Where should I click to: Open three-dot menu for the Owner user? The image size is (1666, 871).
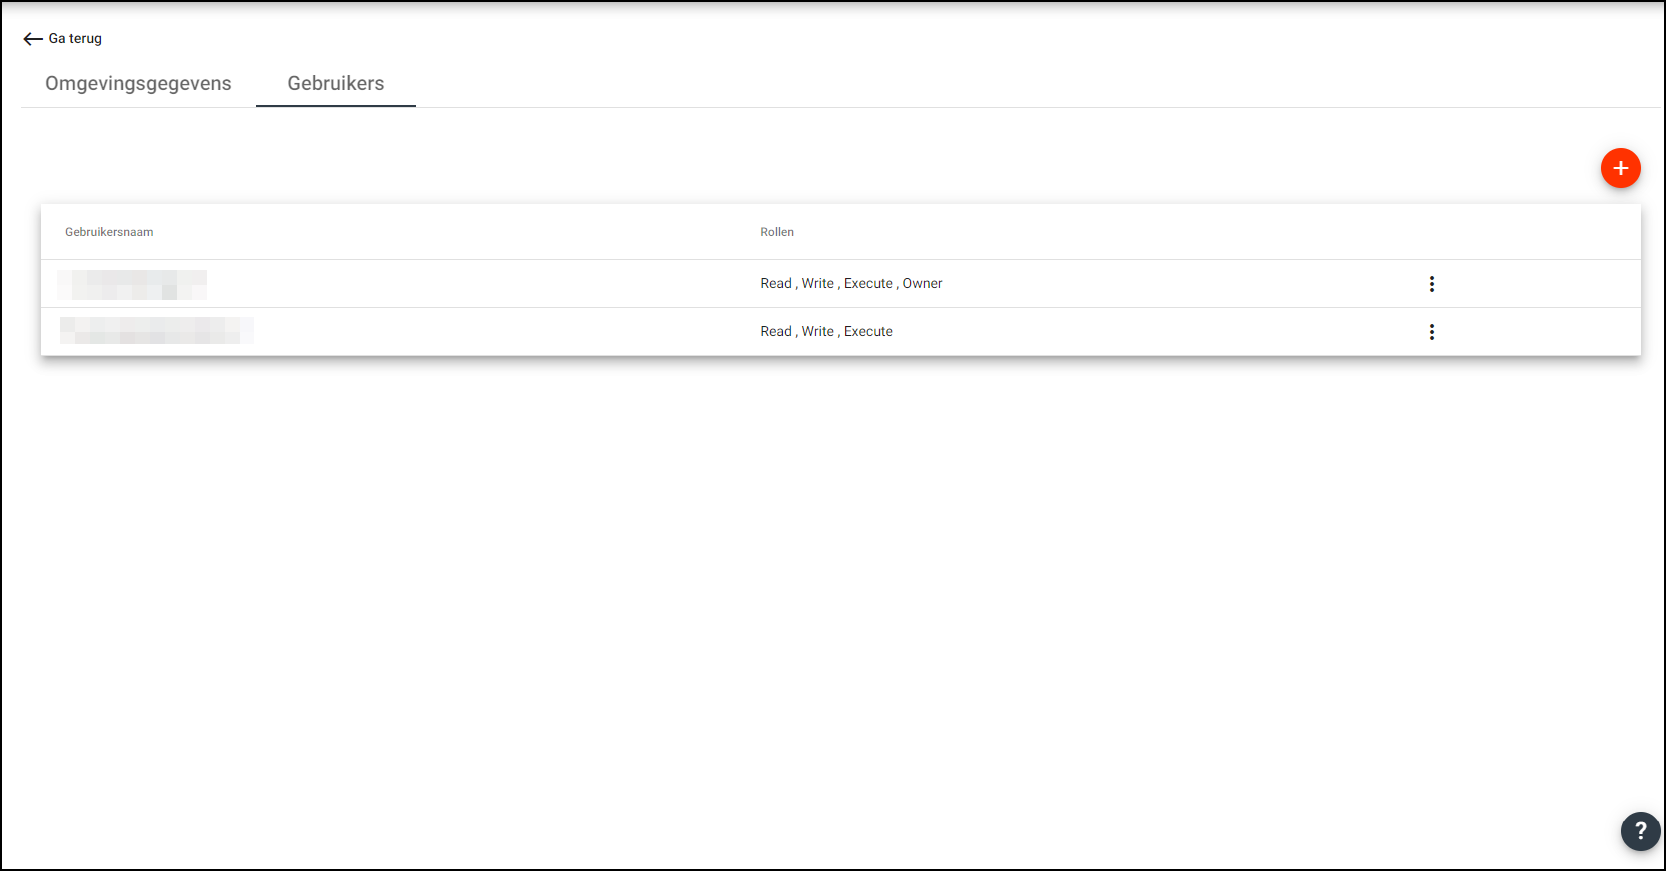coord(1431,284)
